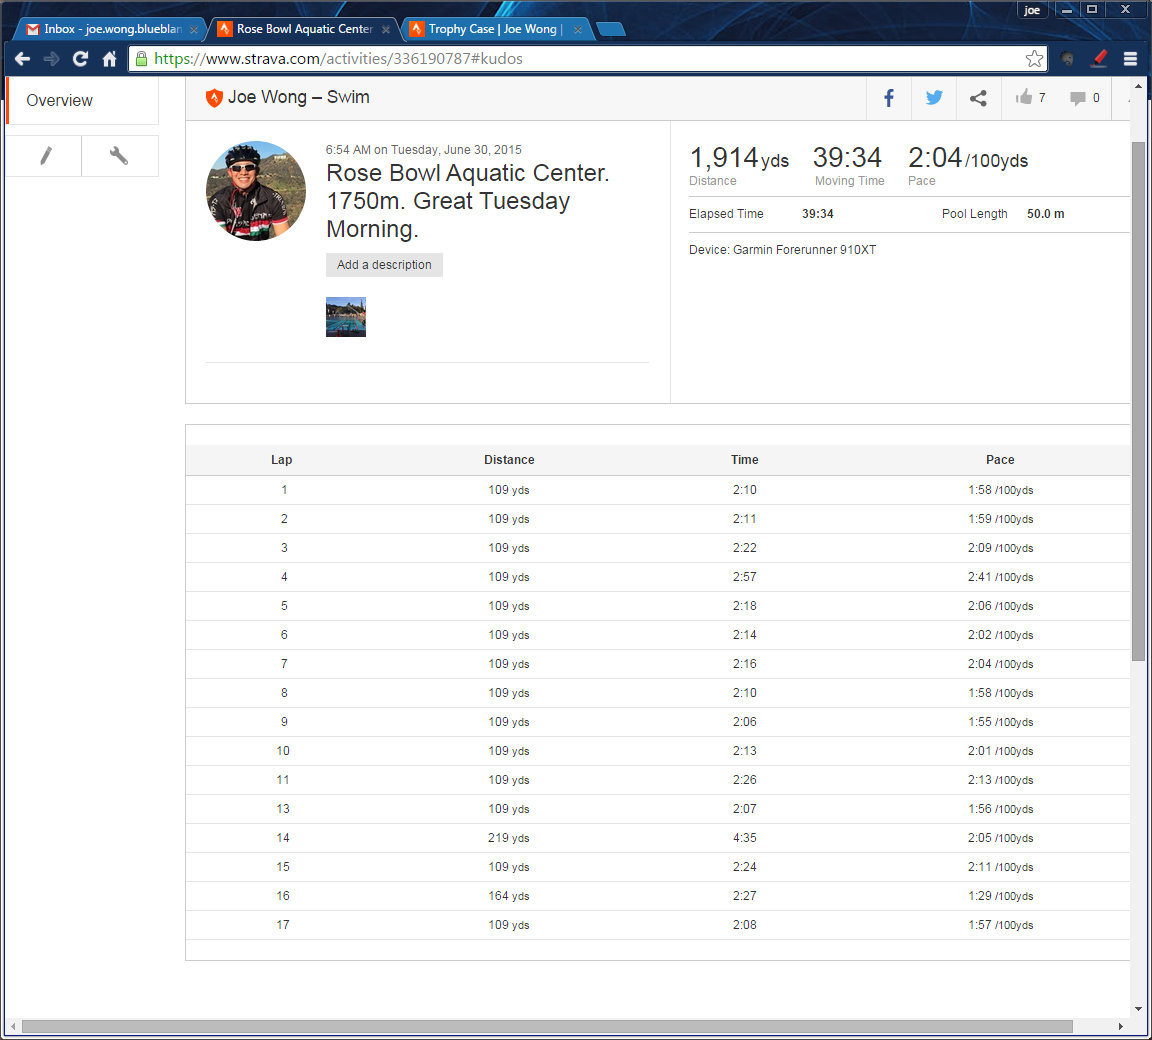Select the Overview sidebar item
The width and height of the screenshot is (1152, 1040).
click(60, 101)
